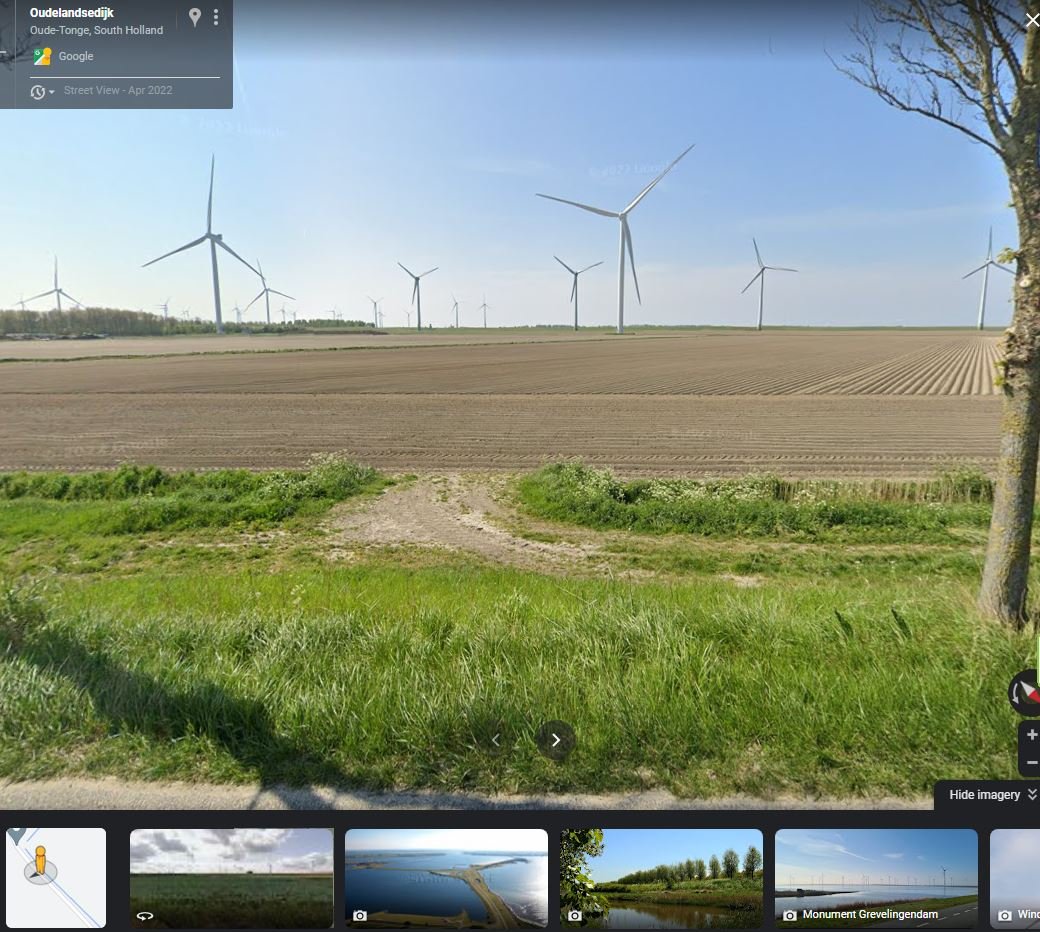Image resolution: width=1040 pixels, height=932 pixels.
Task: Select the aerial dam photo thumbnail
Action: (x=446, y=877)
